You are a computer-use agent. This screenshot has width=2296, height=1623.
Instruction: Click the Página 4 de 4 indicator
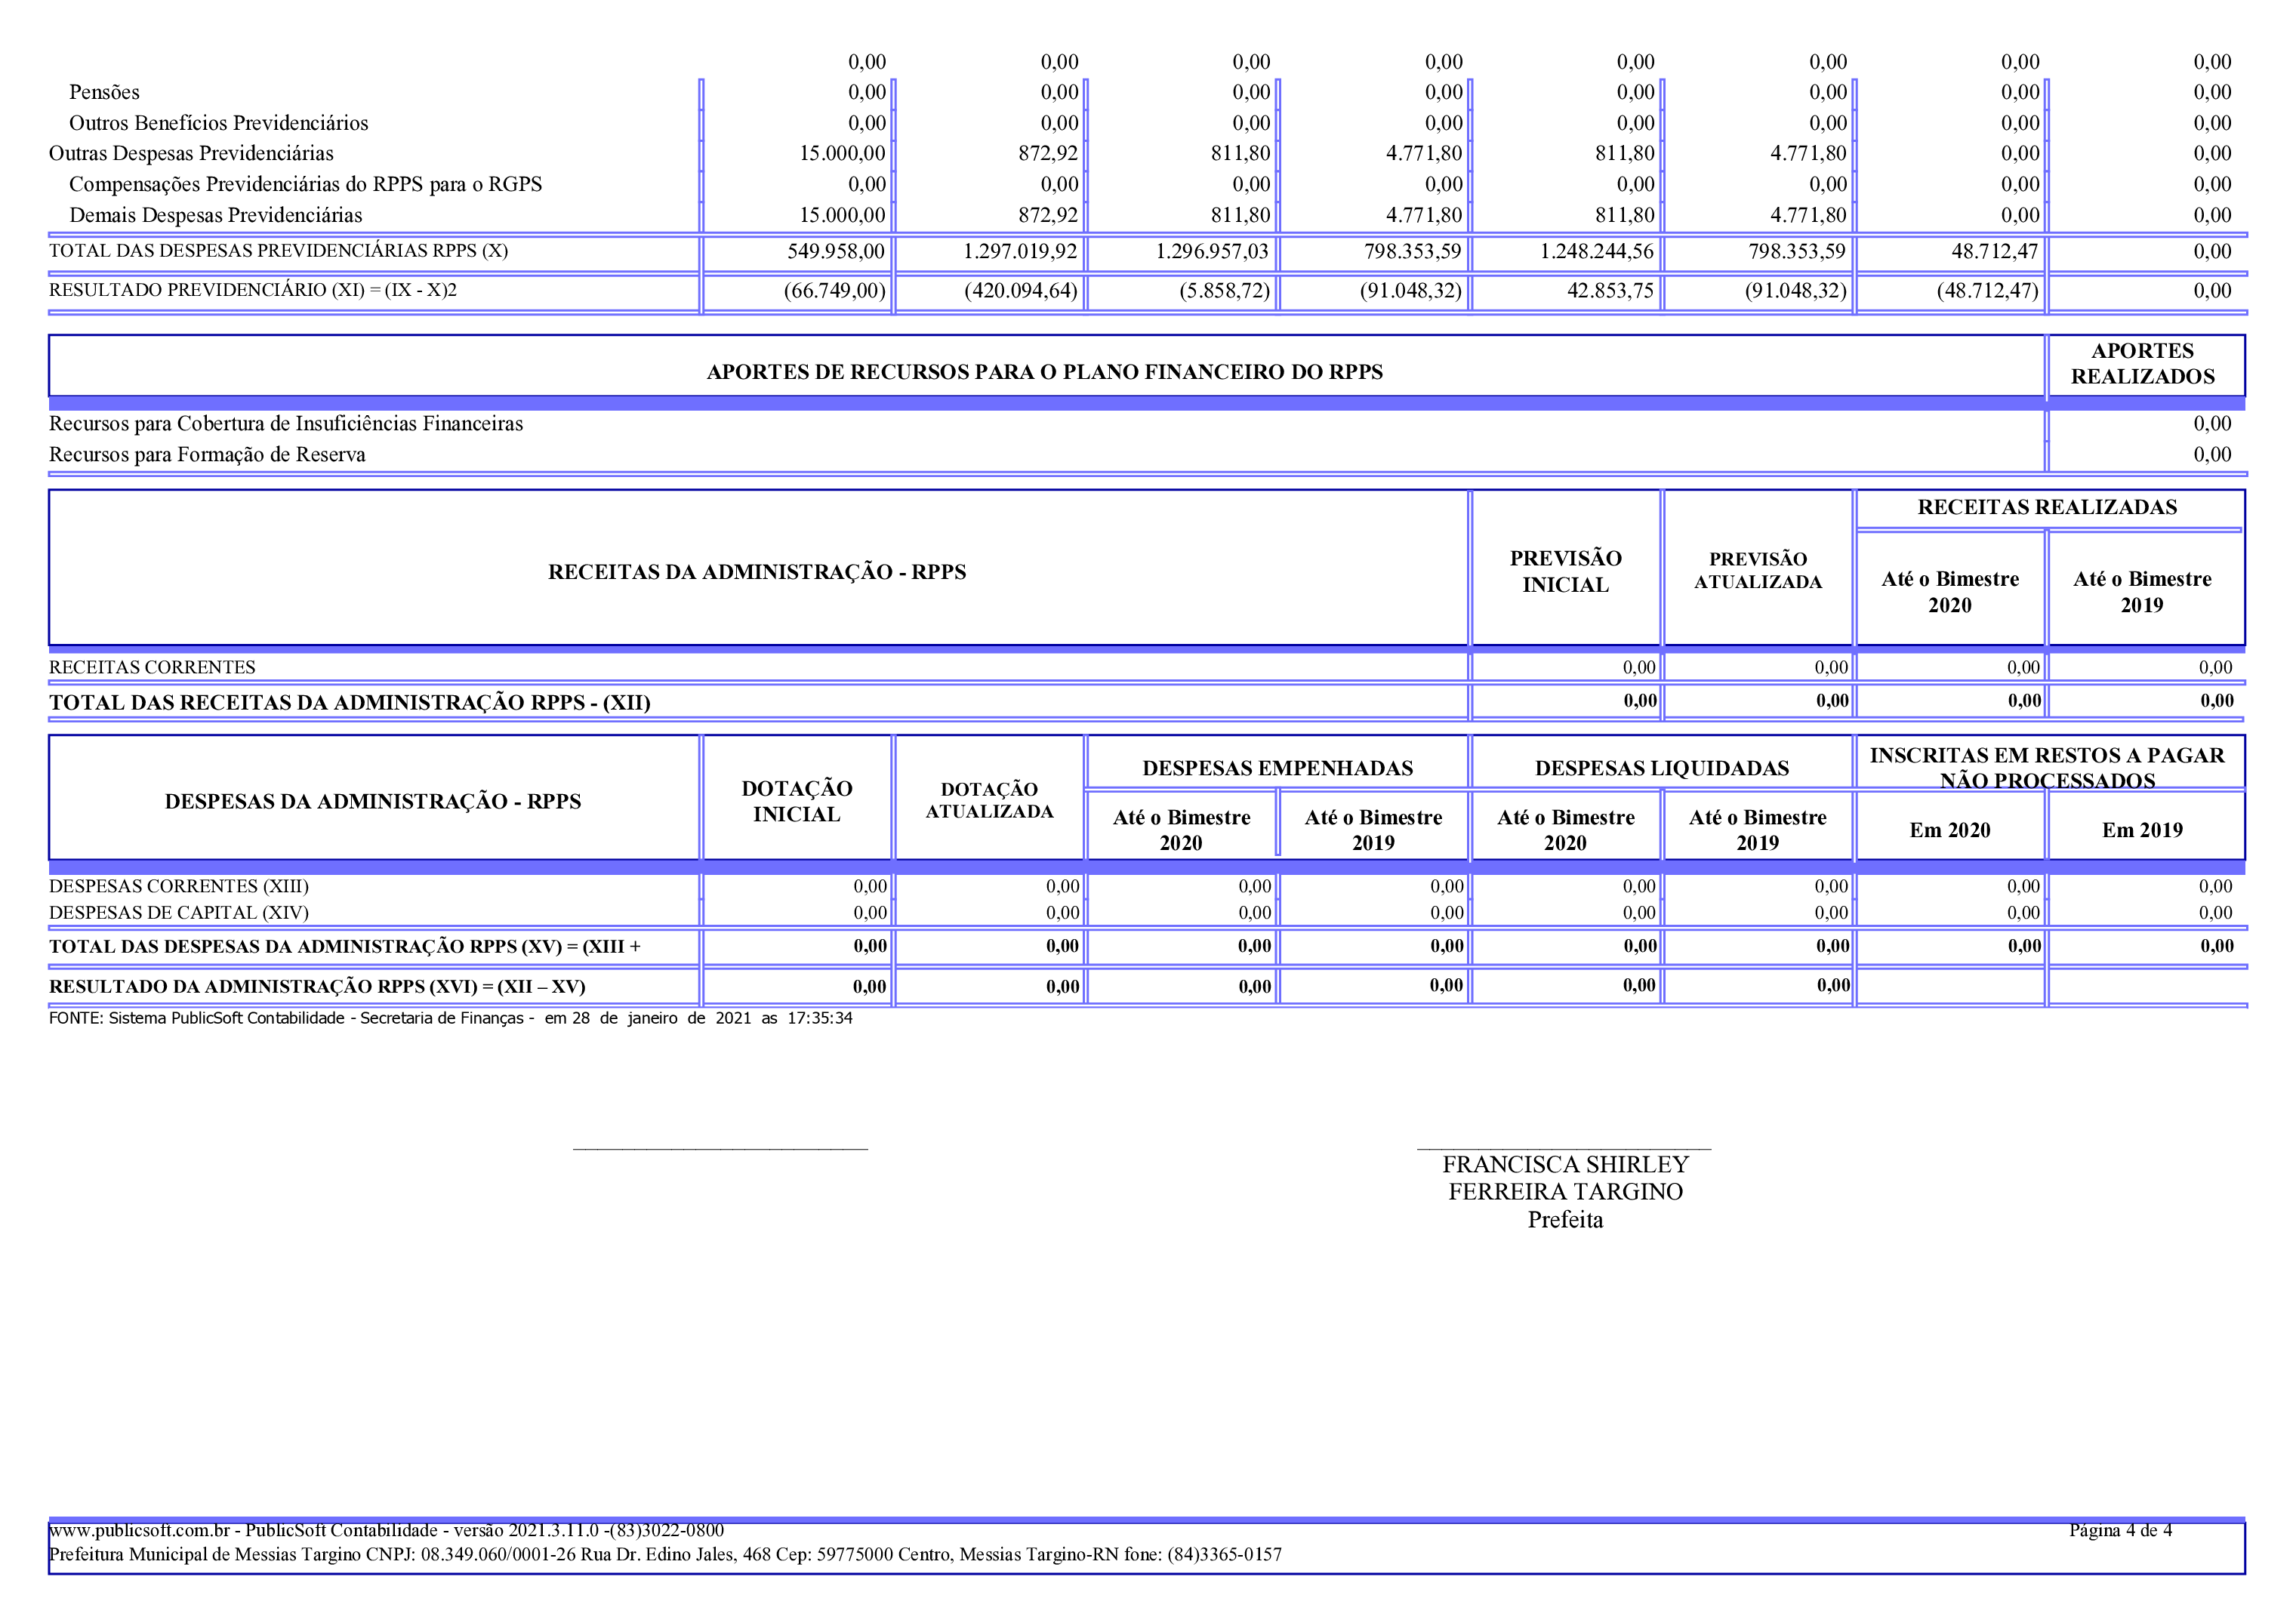pos(2120,1530)
